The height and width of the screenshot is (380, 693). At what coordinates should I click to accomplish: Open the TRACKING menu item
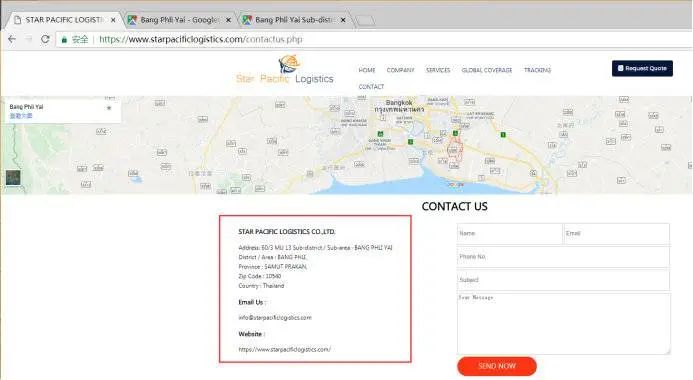point(537,70)
